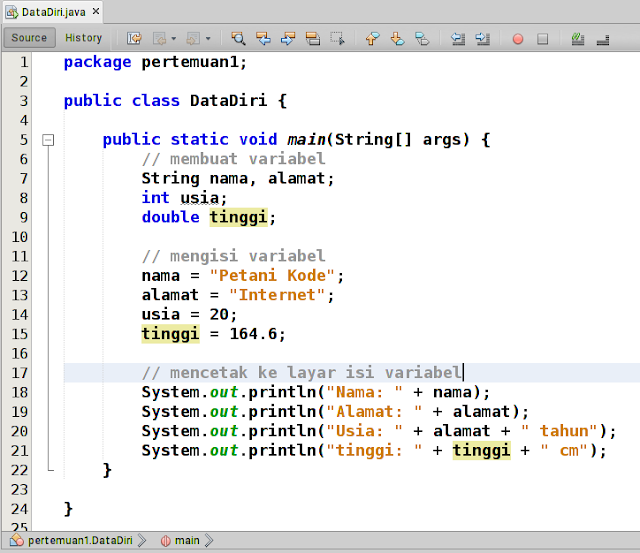
Task: Click the Forward navigation icon
Action: 193,38
